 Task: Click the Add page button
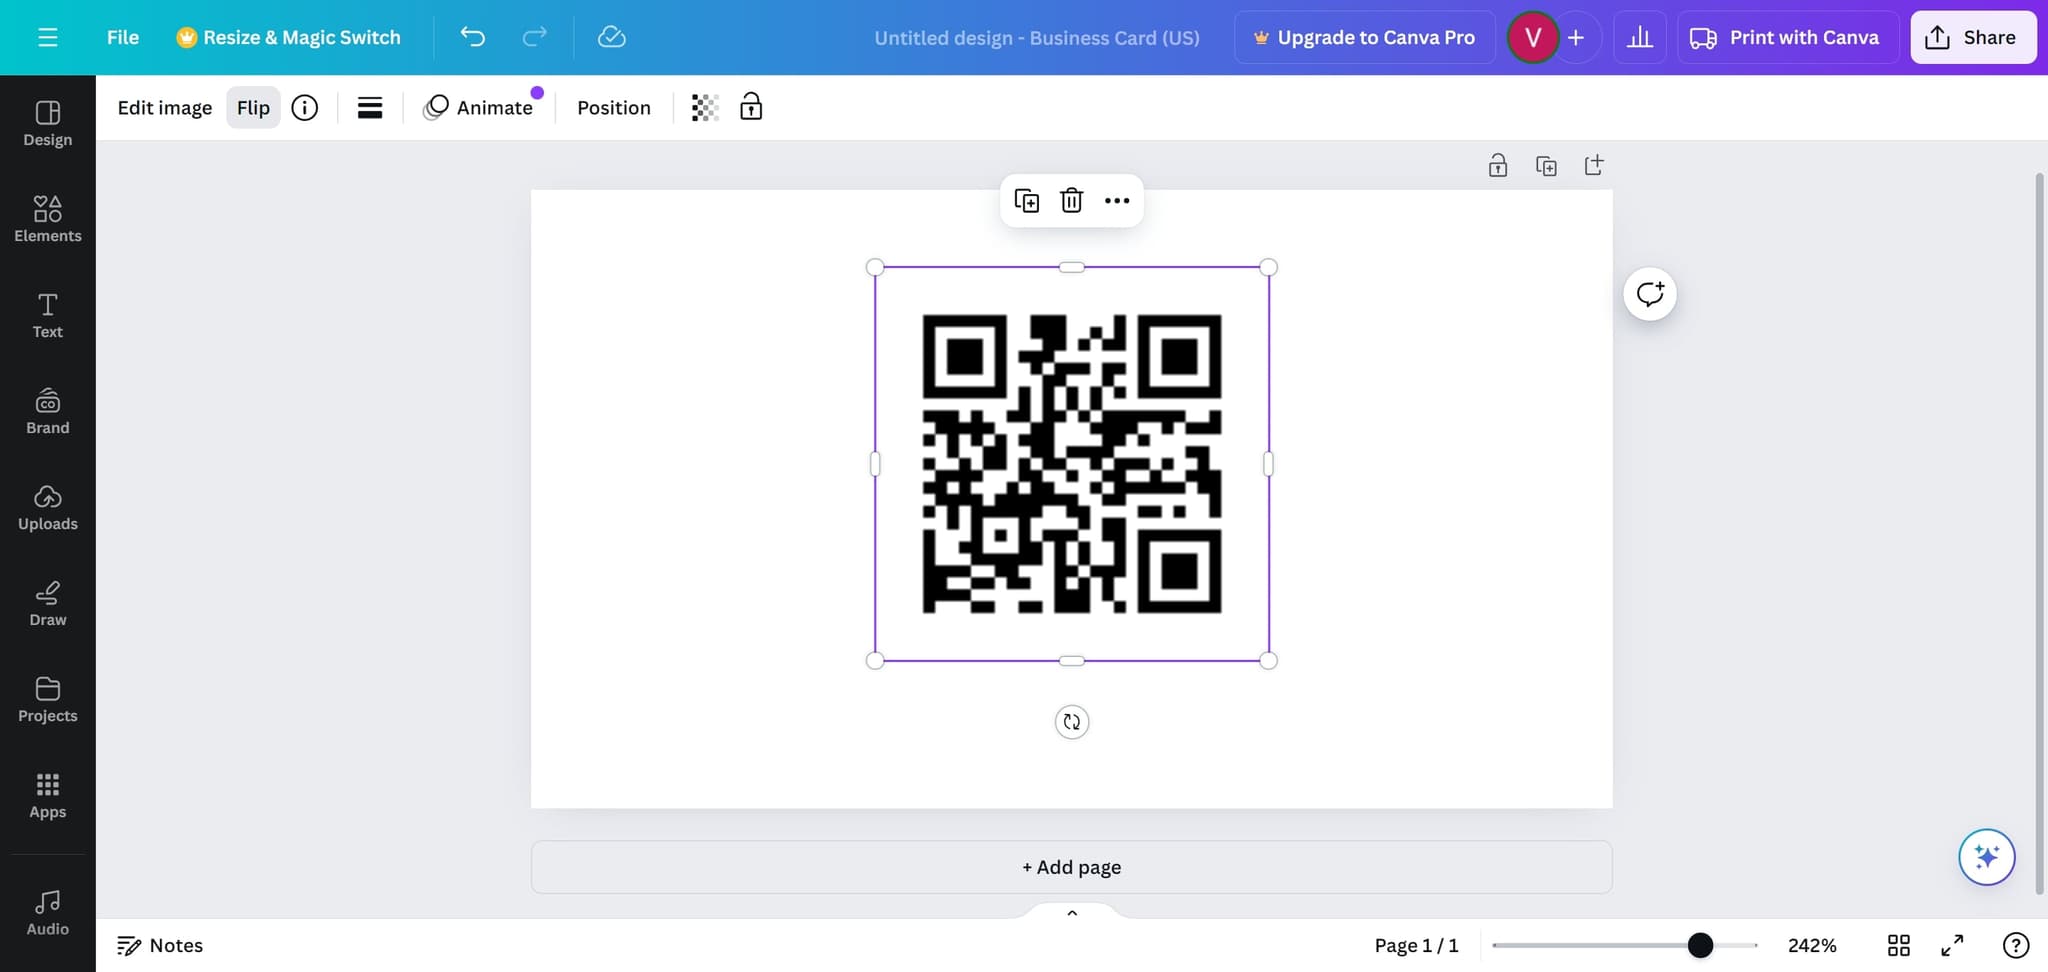click(1071, 867)
